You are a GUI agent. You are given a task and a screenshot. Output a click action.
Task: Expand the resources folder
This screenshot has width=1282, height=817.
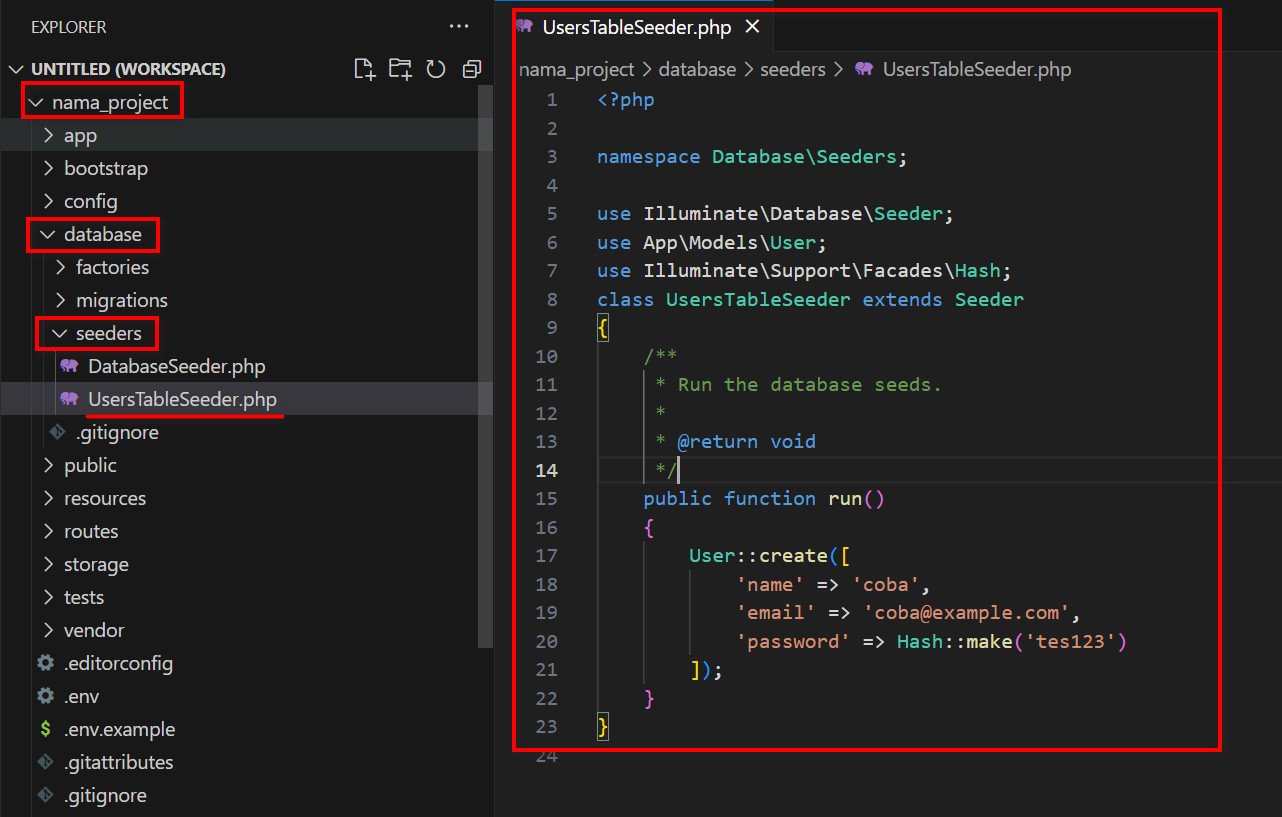pyautogui.click(x=49, y=498)
